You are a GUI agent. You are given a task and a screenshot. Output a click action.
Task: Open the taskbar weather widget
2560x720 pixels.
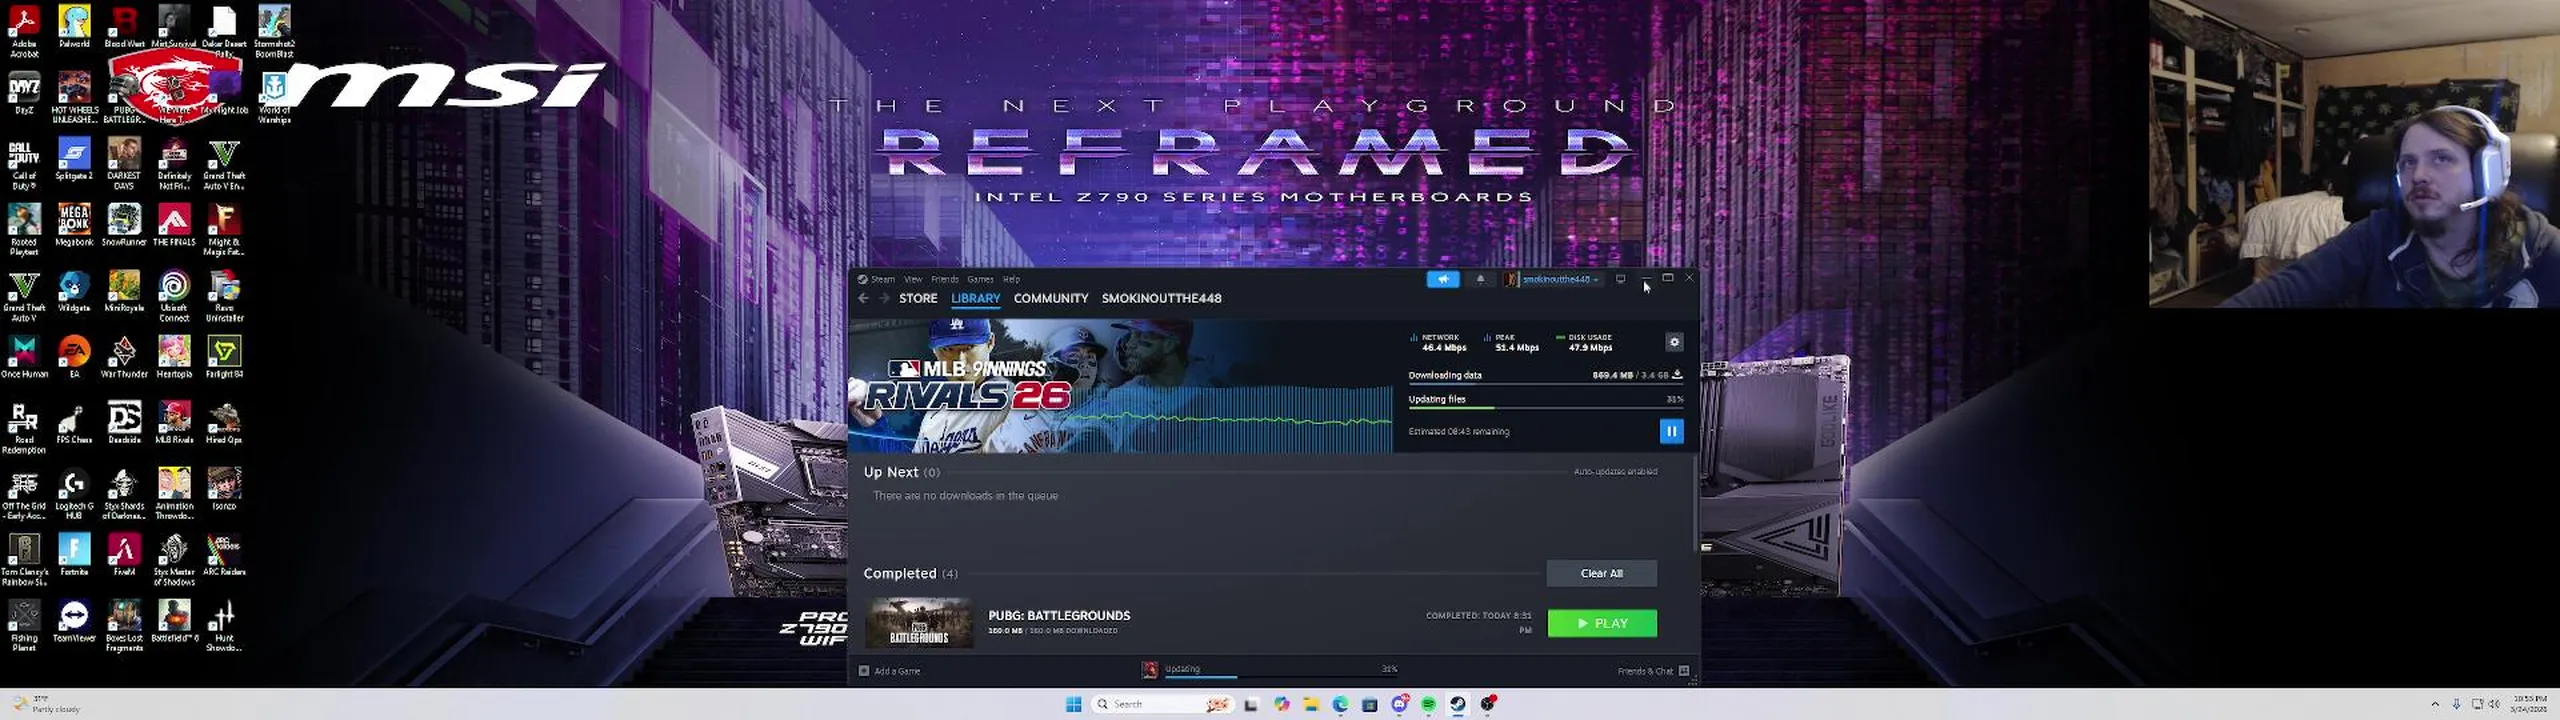point(46,704)
